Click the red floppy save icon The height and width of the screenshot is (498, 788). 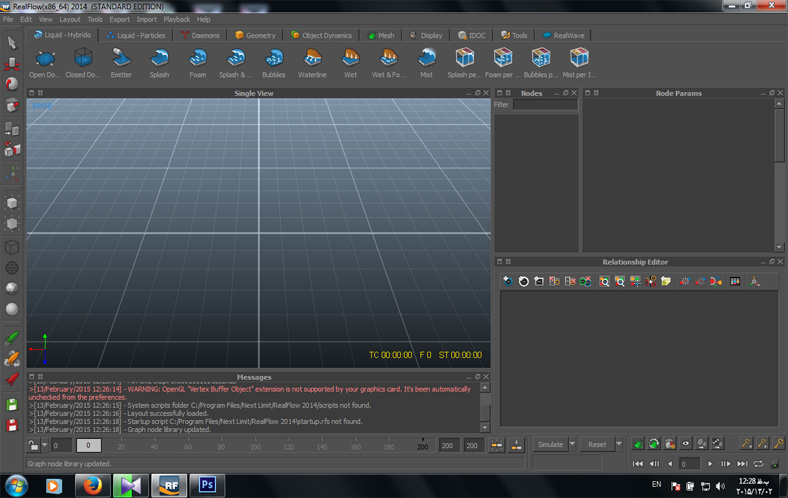12,426
